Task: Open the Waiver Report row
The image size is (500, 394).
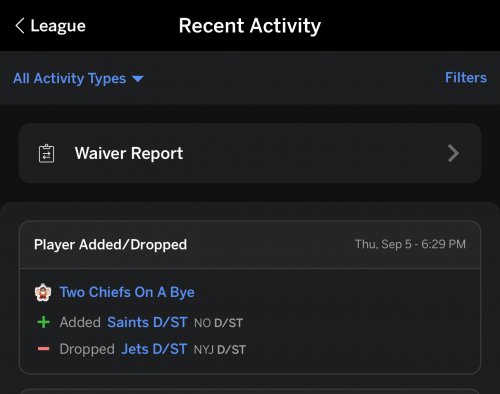Action: 250,153
